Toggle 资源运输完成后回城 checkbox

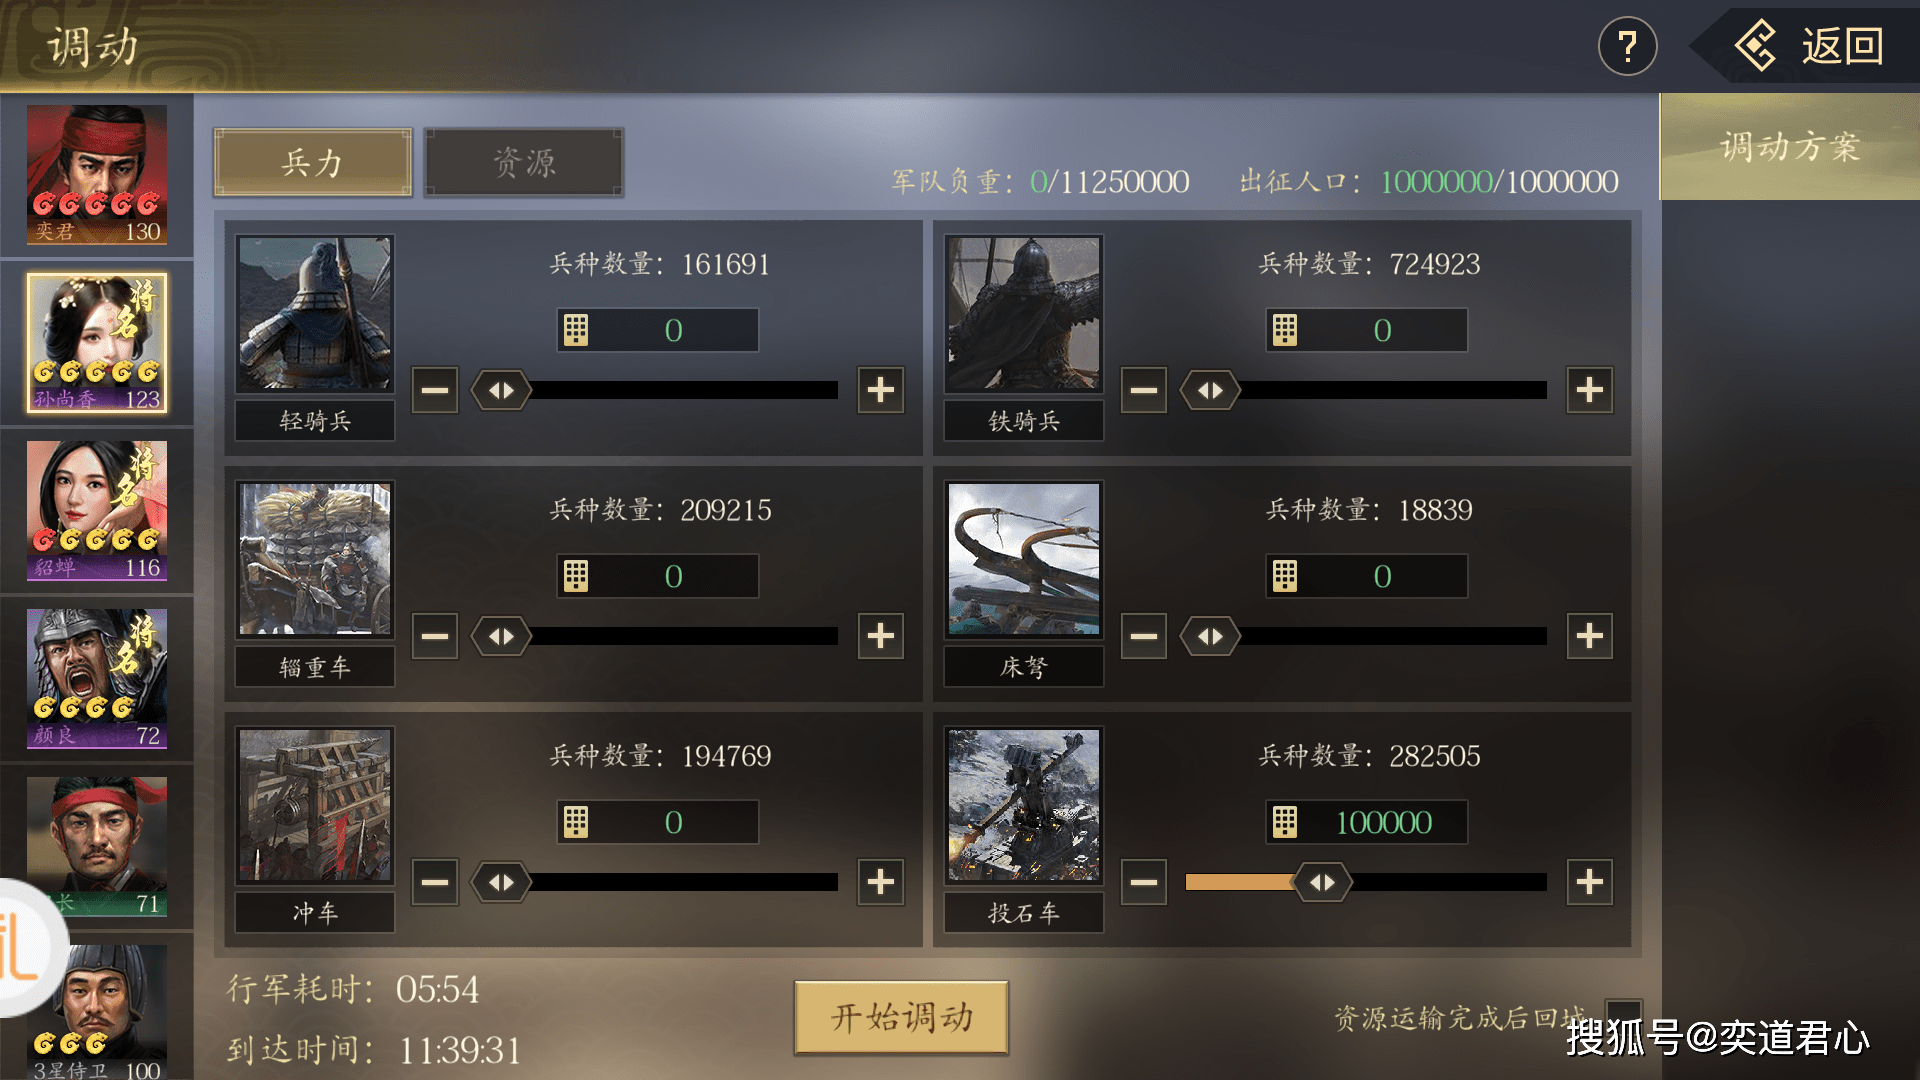1623,1015
